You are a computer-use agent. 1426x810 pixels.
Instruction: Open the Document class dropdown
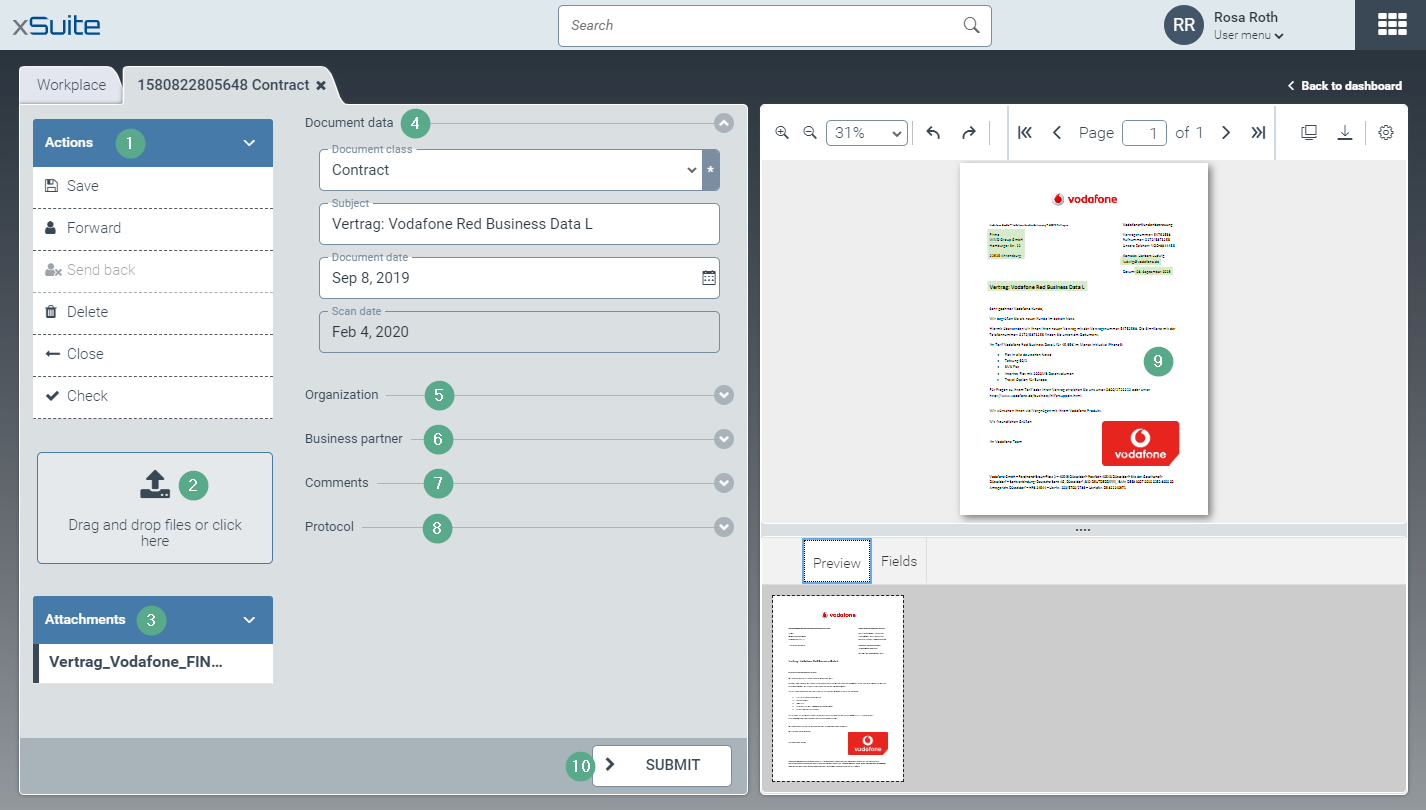tap(510, 170)
